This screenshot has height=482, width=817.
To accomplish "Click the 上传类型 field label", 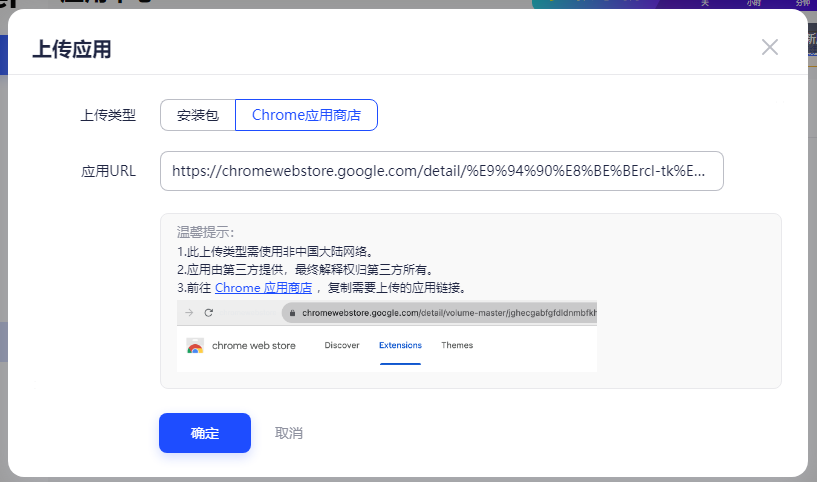I will click(x=108, y=115).
